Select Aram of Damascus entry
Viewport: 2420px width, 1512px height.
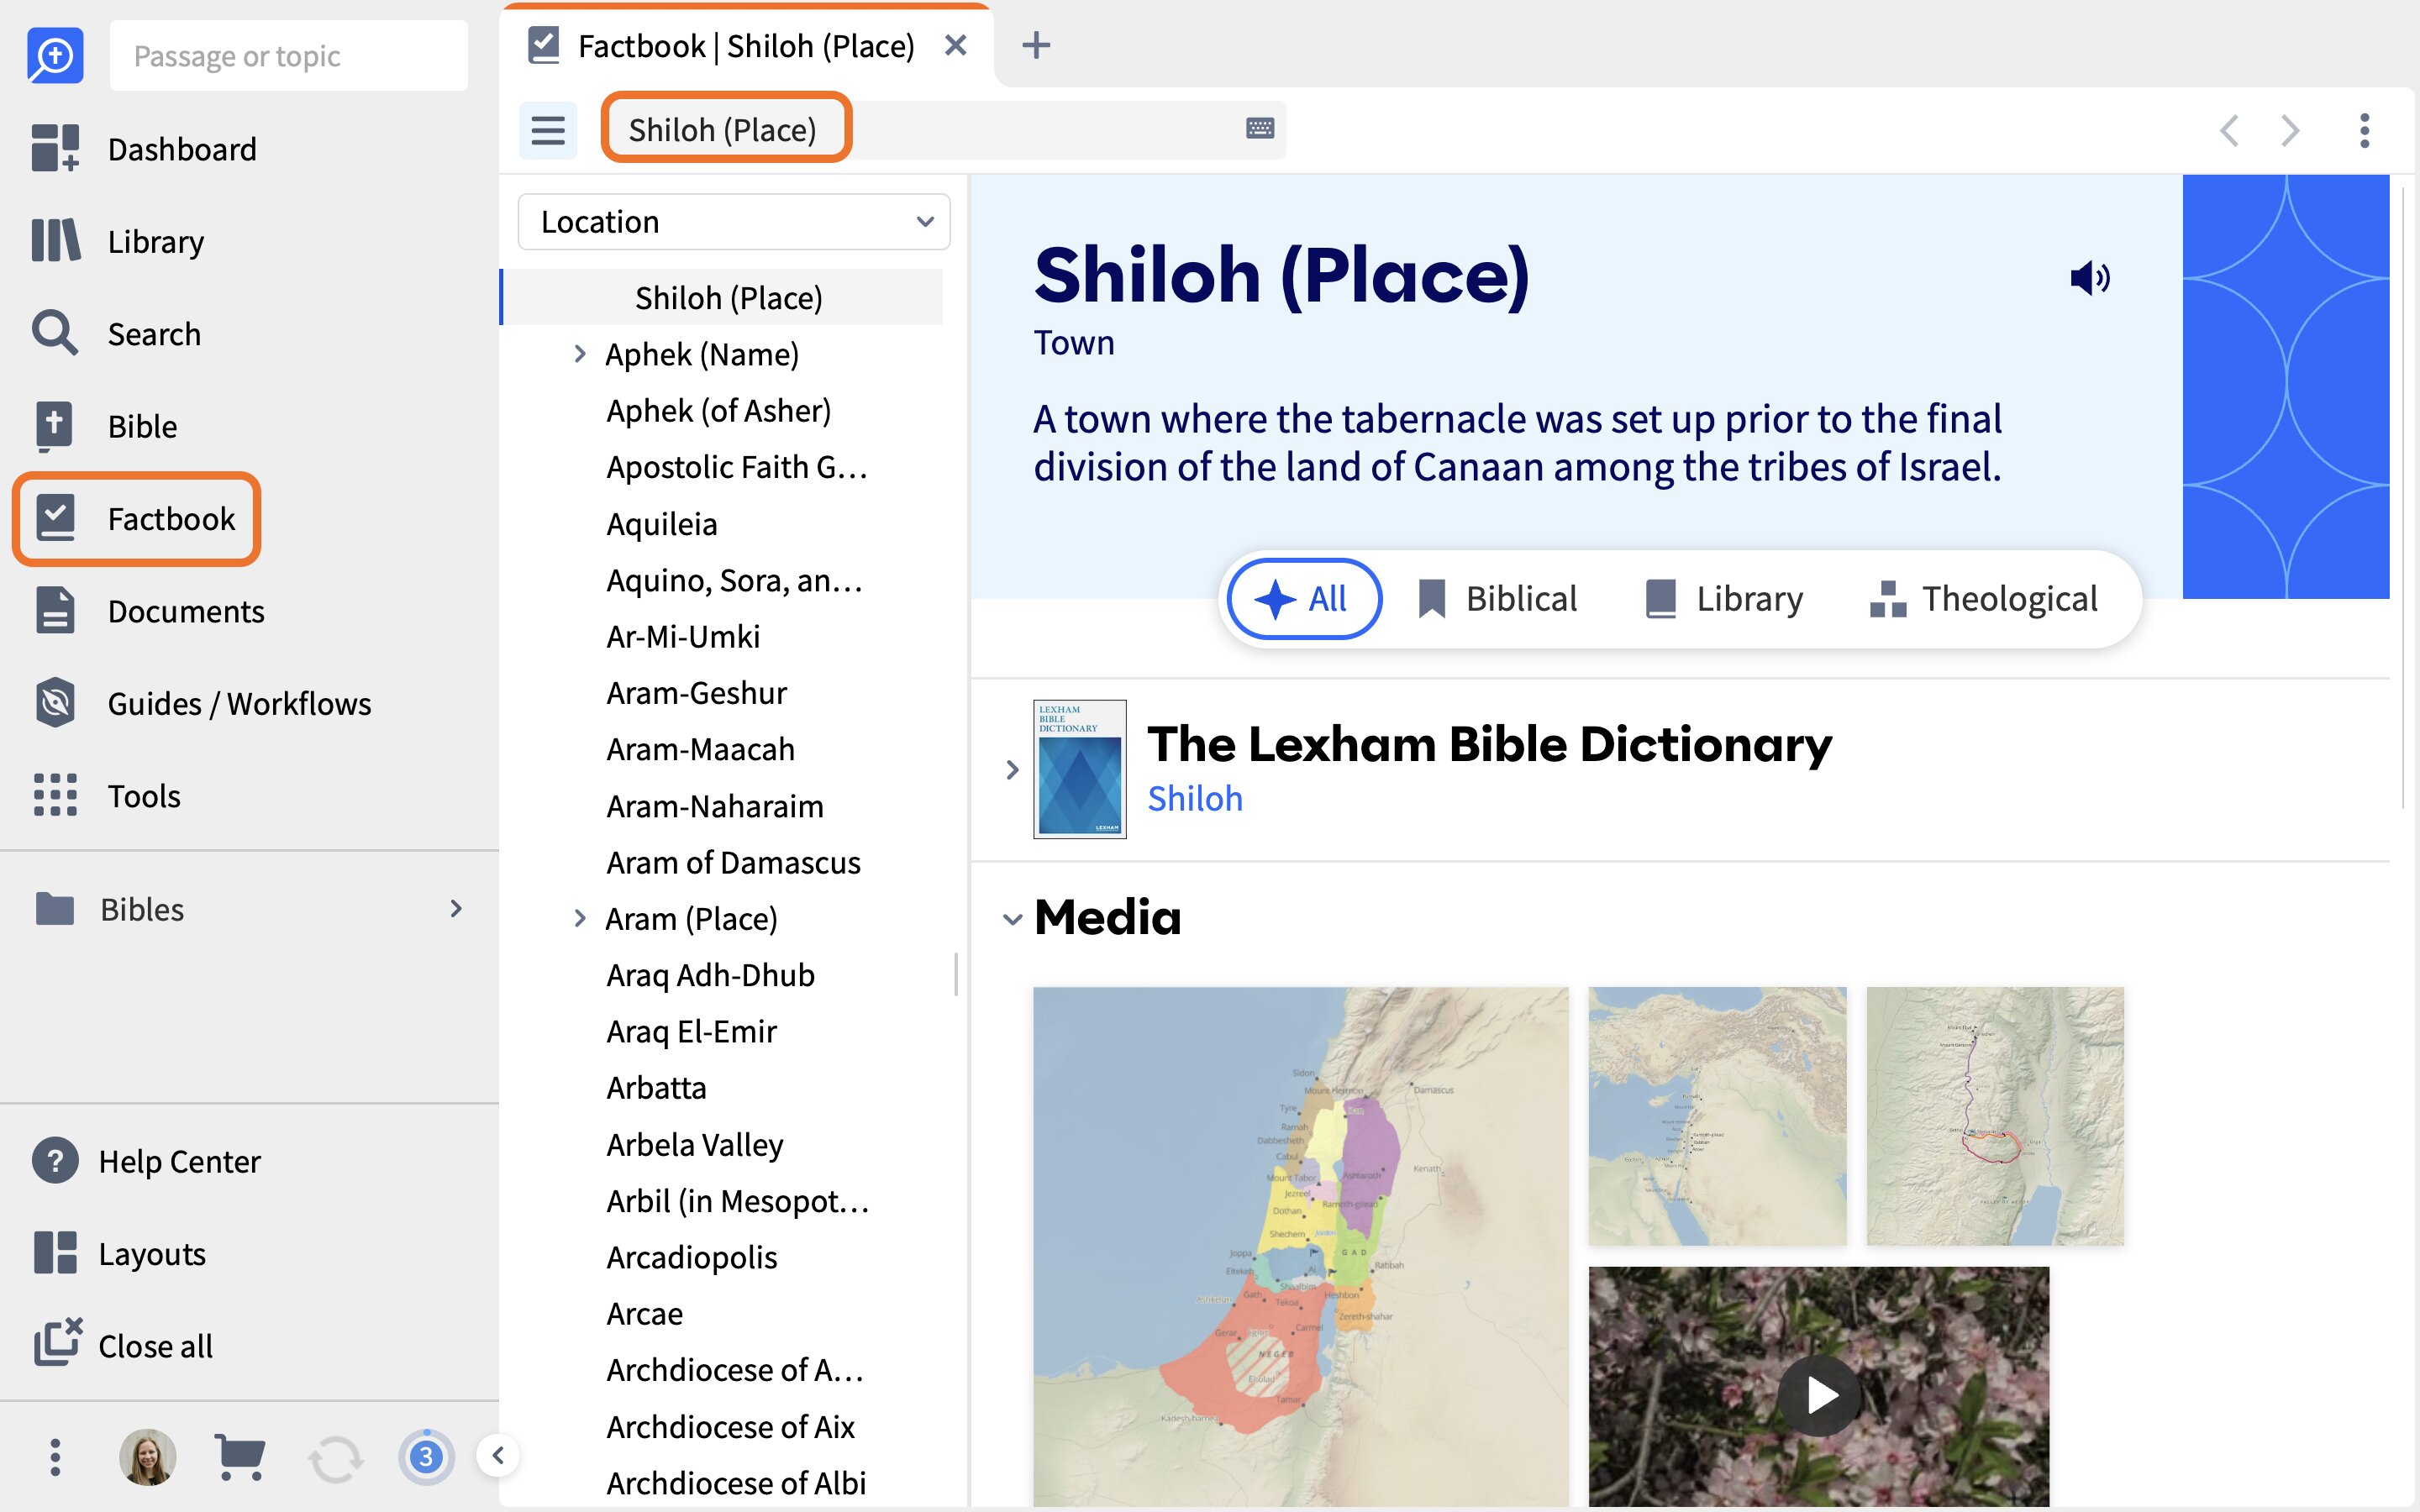[x=733, y=862]
